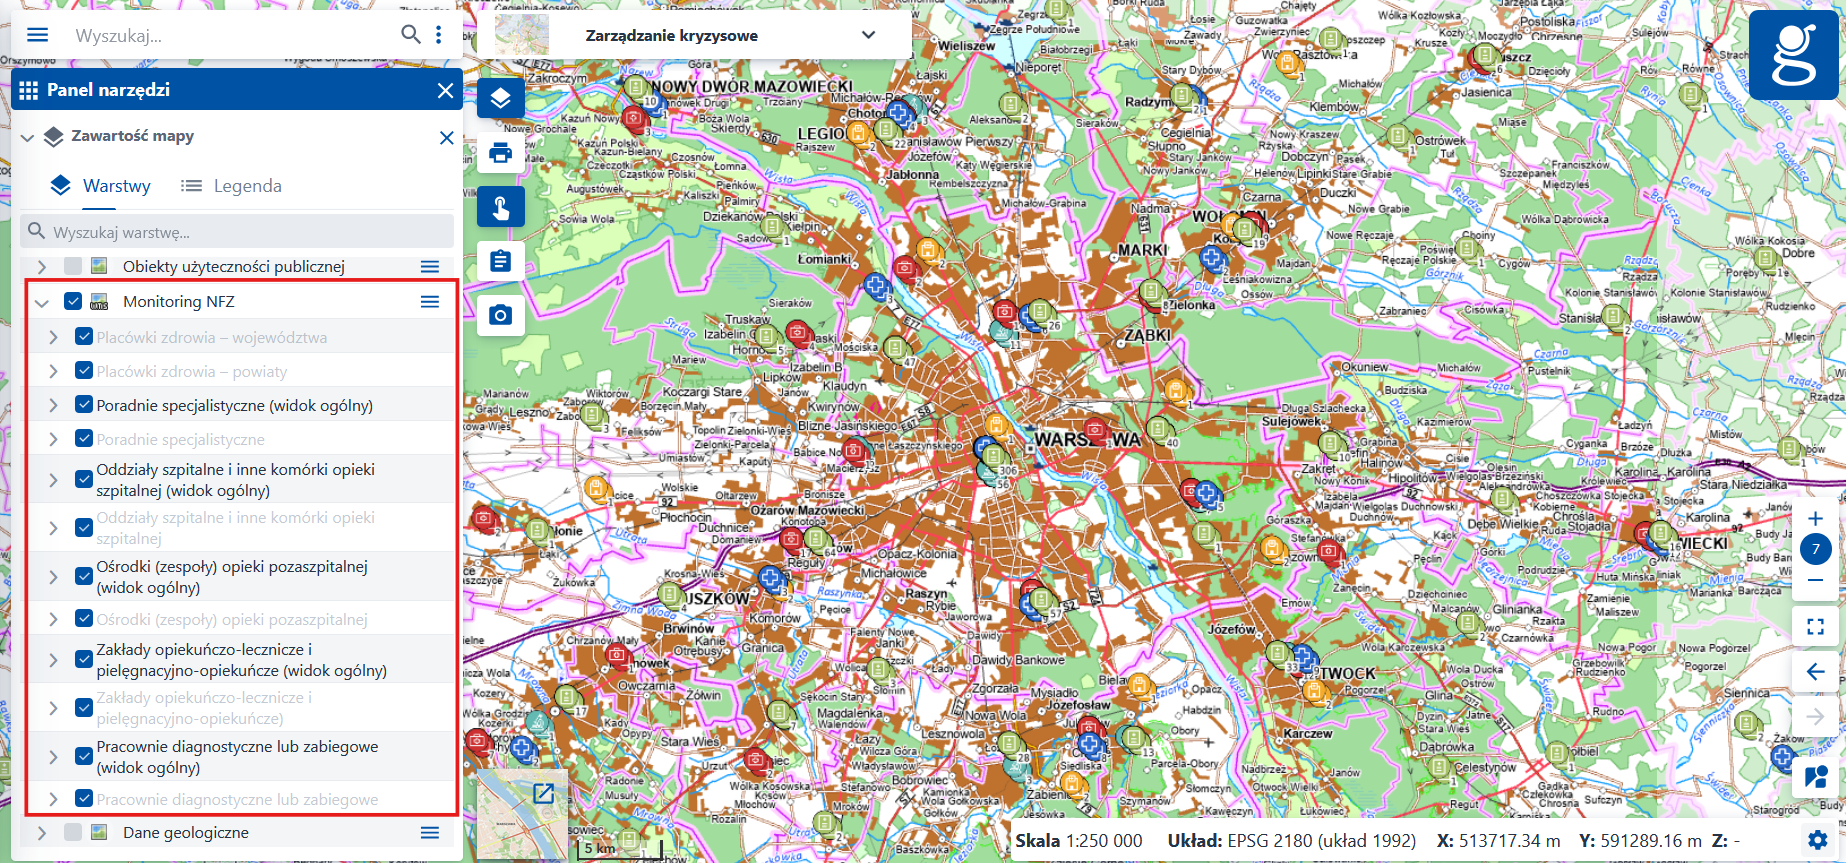Toggle fullscreen map view
The width and height of the screenshot is (1846, 863).
tap(1815, 627)
